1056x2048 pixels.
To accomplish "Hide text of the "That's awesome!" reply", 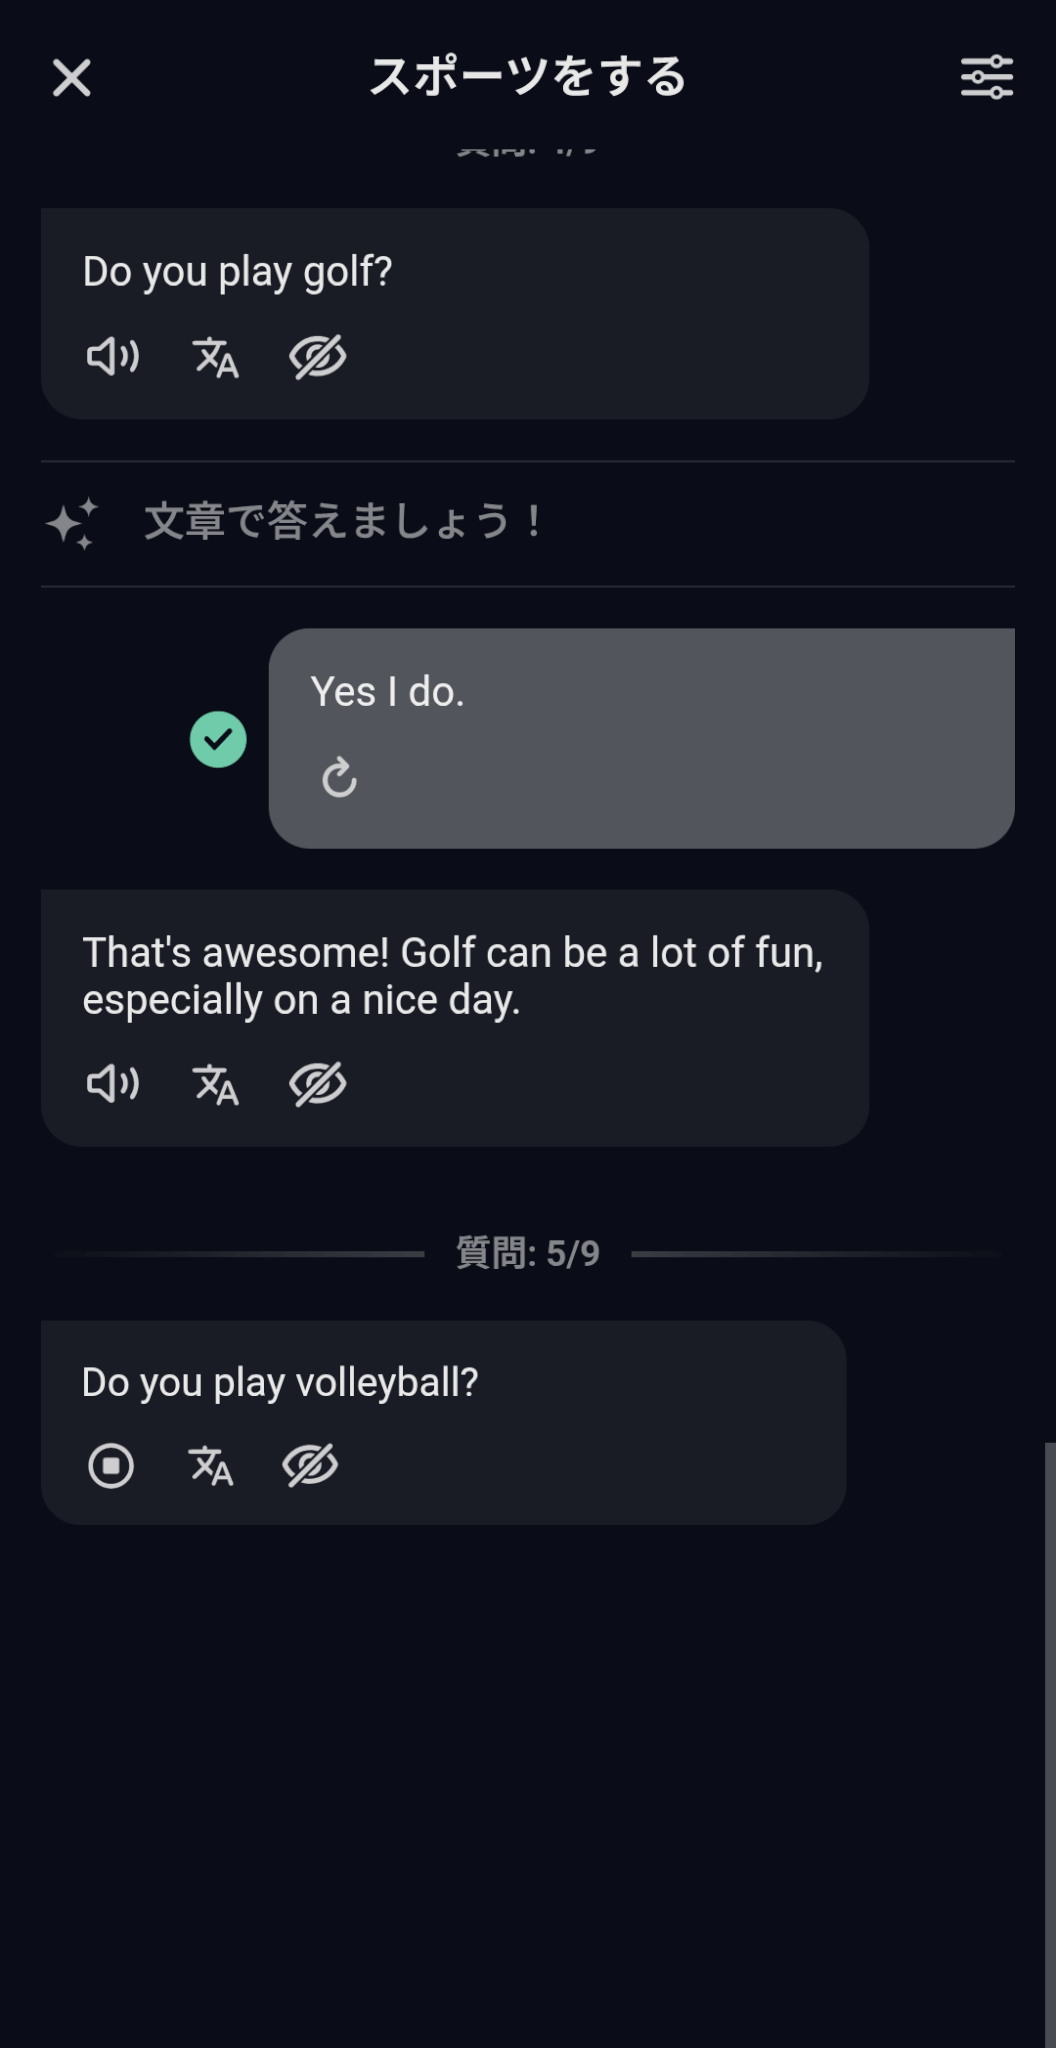I will pos(317,1084).
